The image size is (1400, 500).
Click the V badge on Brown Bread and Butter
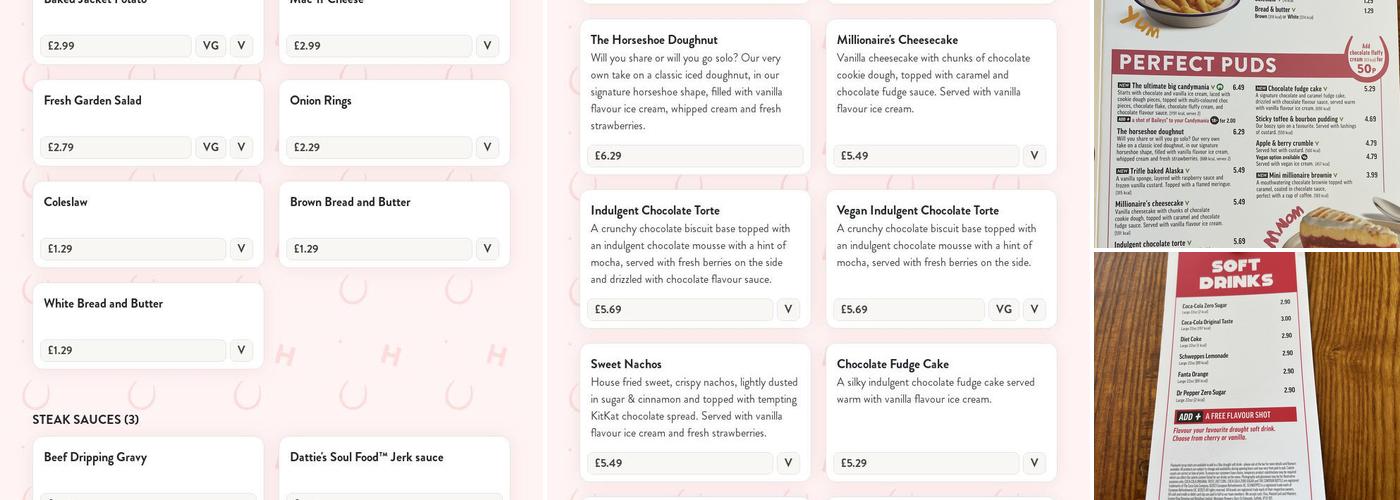487,249
